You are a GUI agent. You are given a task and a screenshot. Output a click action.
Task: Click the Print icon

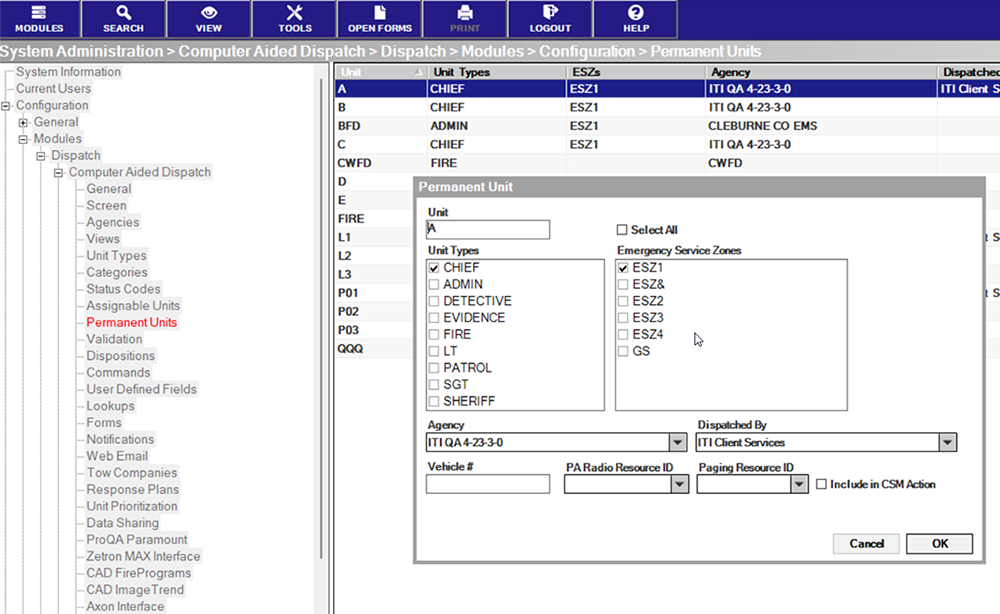pyautogui.click(x=464, y=18)
